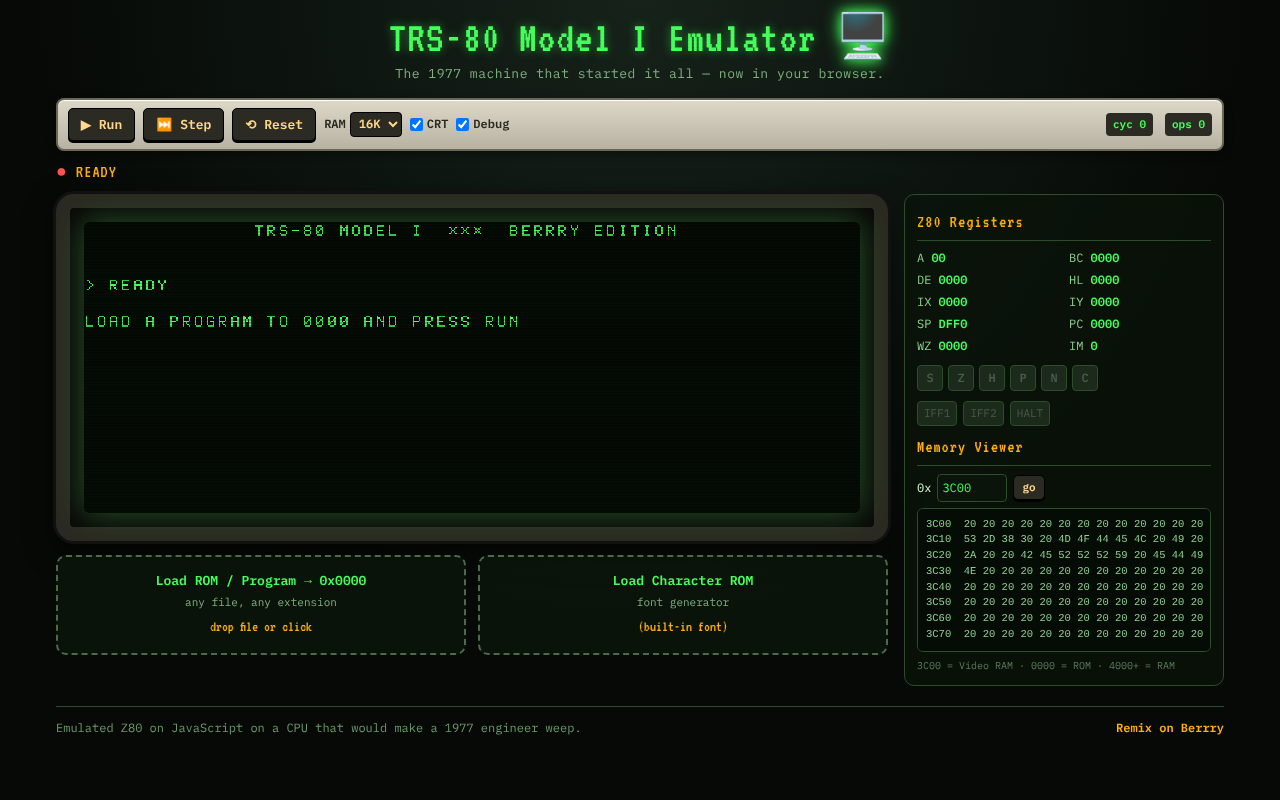Click the IM register value

(x=1094, y=346)
